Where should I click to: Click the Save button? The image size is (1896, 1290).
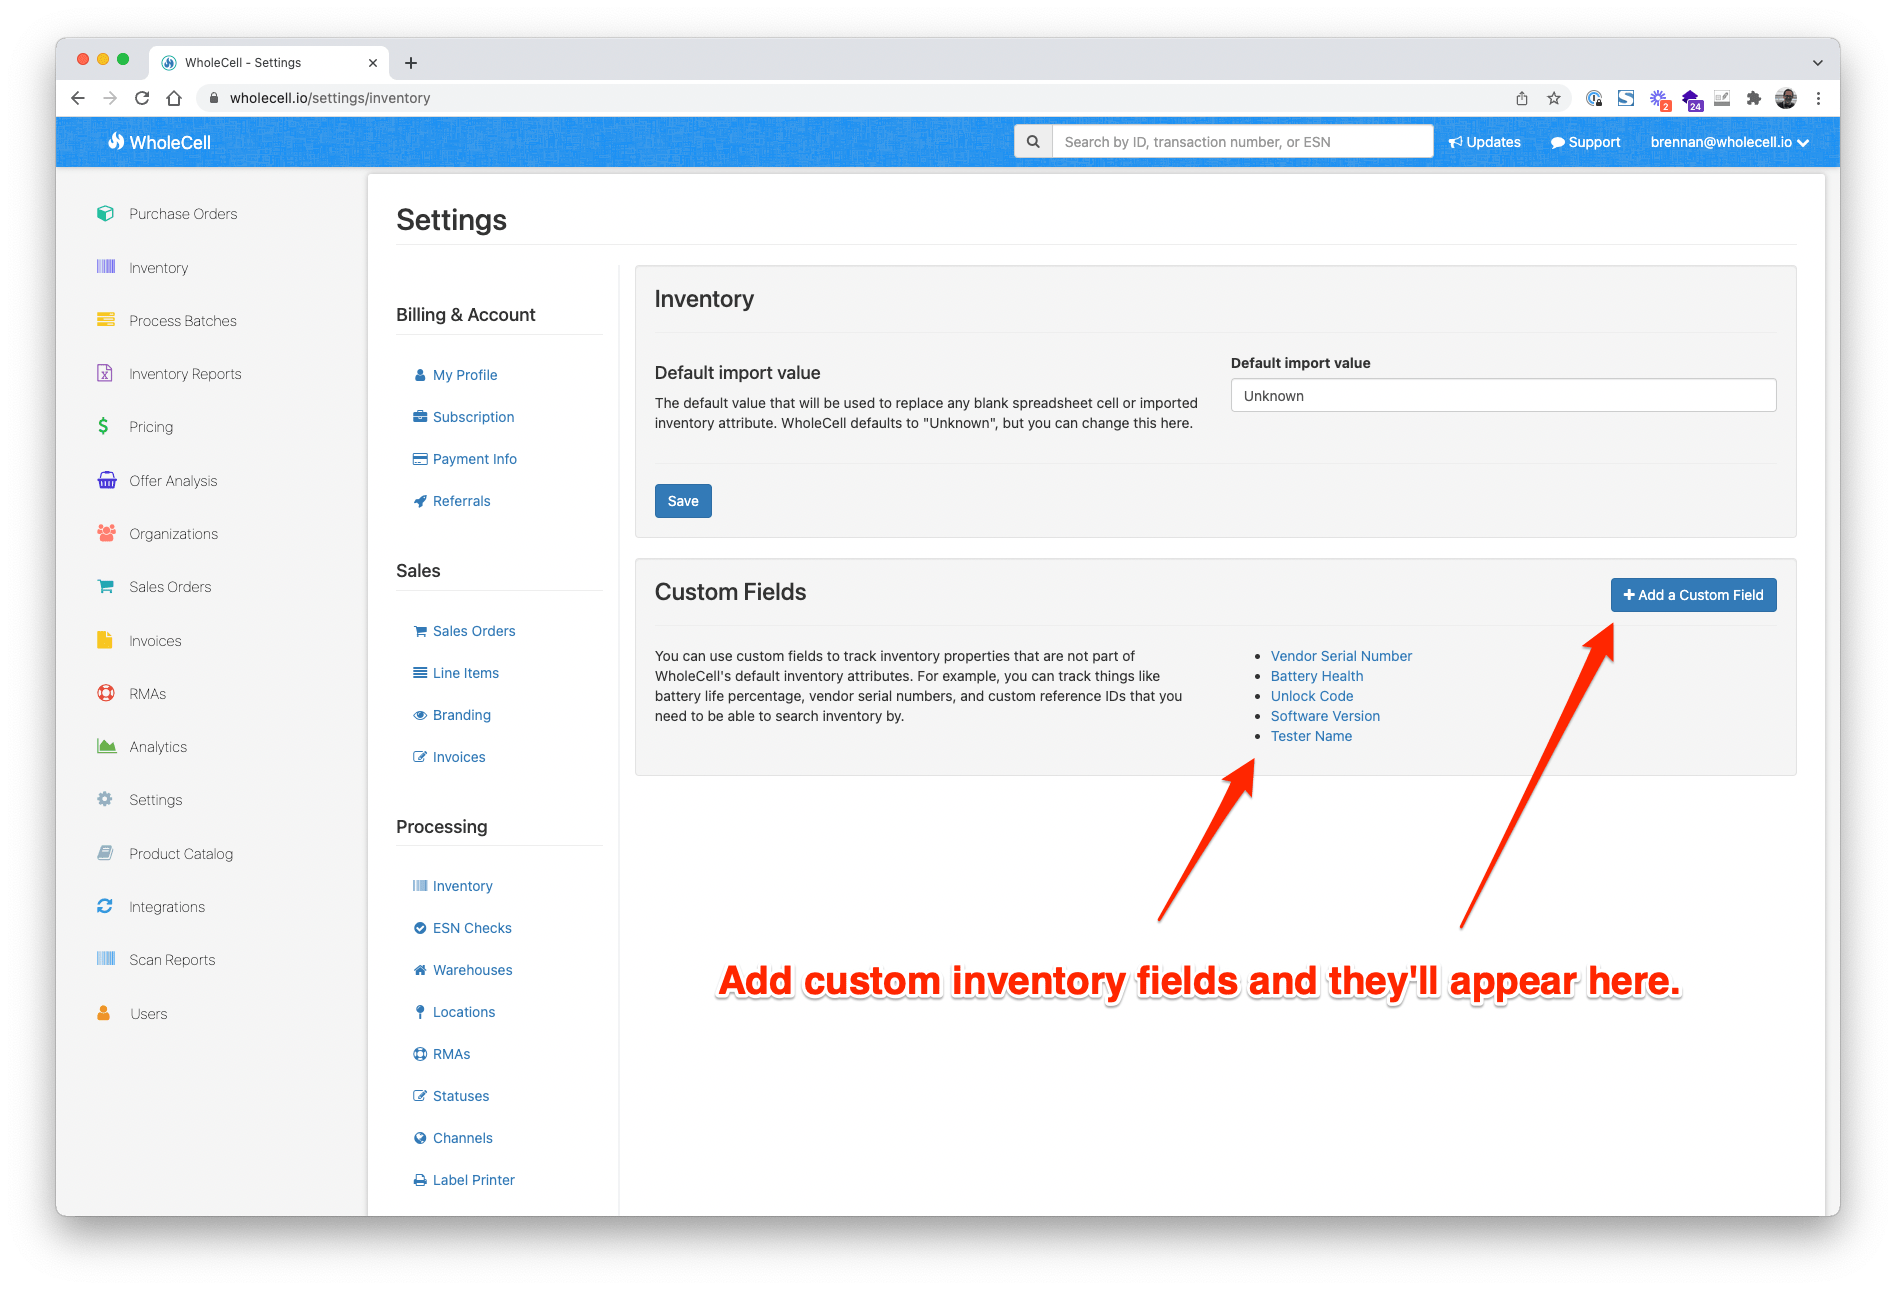point(683,501)
